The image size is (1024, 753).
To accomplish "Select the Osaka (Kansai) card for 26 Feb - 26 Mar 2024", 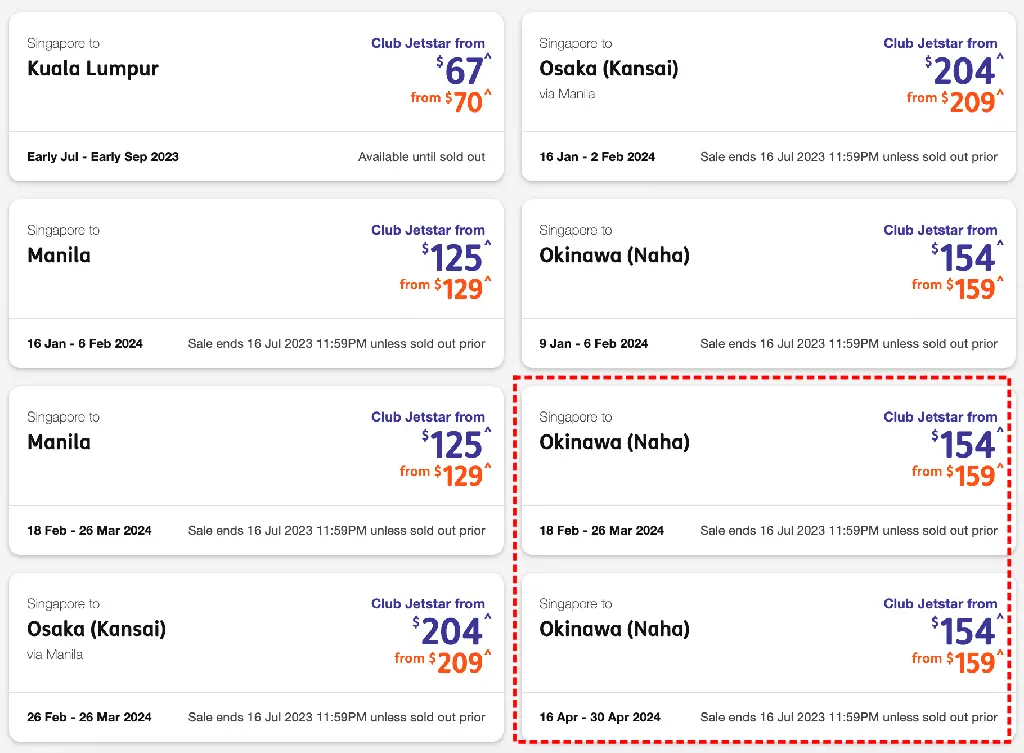I will tap(256, 657).
